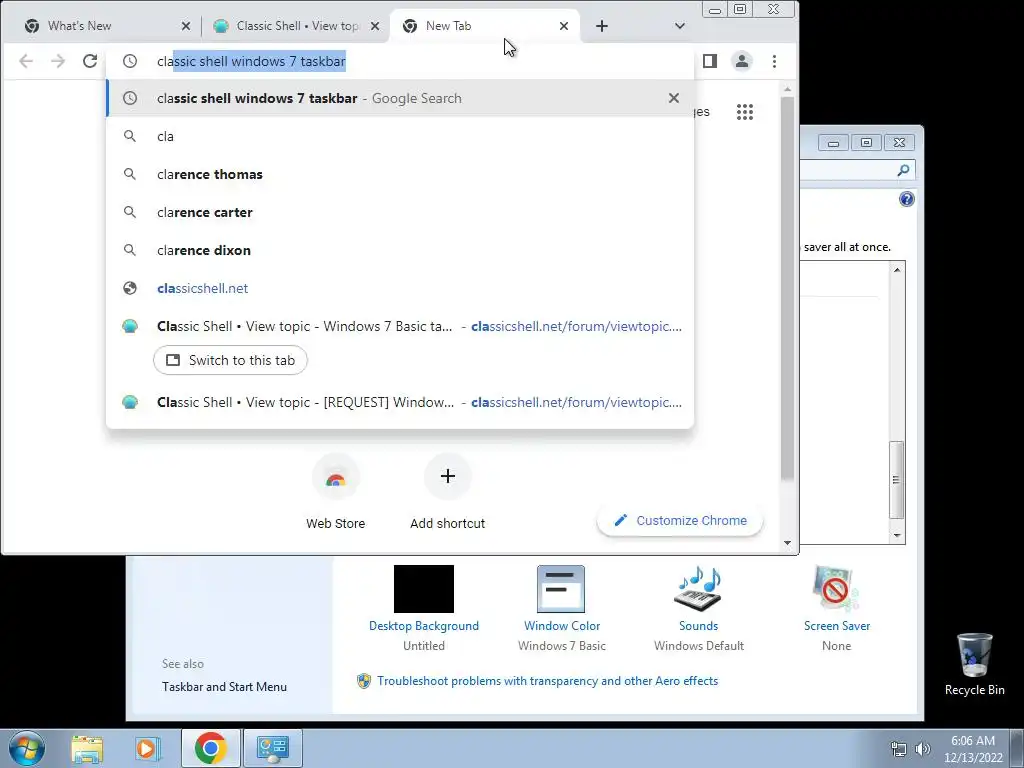
Task: Close the What's New tab
Action: coord(185,26)
